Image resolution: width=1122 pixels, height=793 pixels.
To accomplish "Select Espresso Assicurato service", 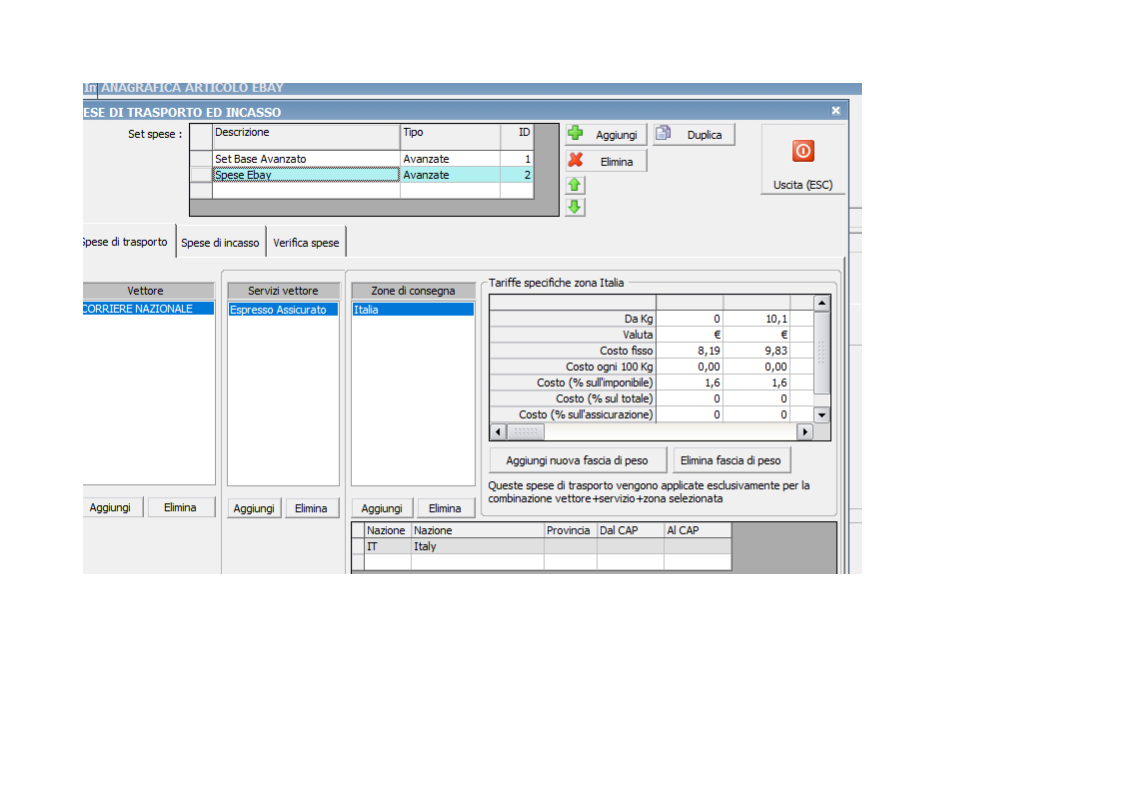I will point(283,309).
